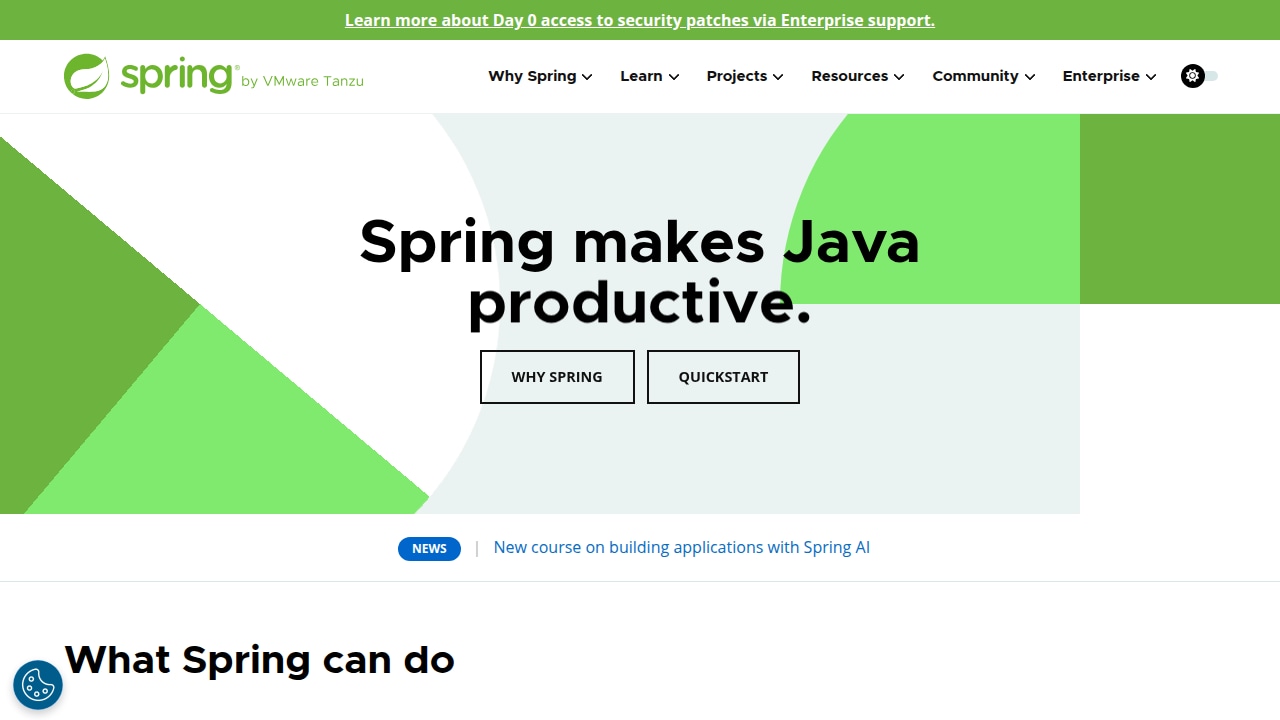The width and height of the screenshot is (1280, 720).
Task: Click the 'What Spring can do' heading
Action: 260,660
